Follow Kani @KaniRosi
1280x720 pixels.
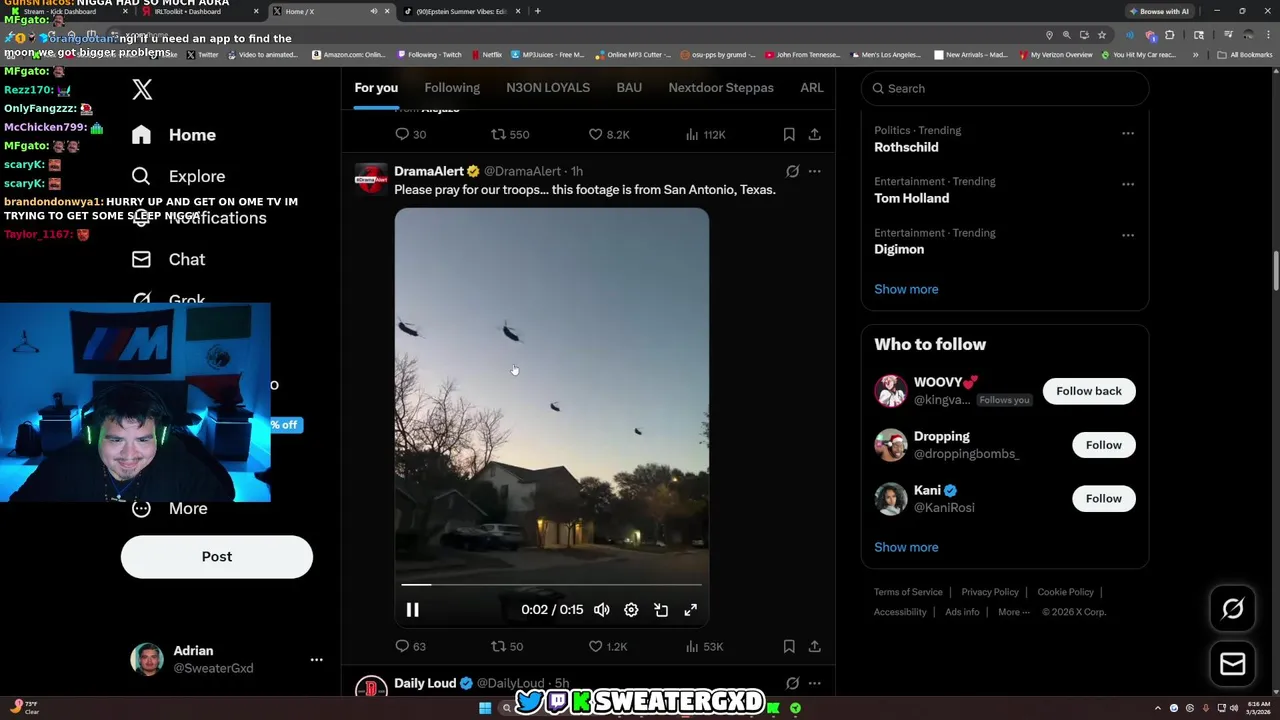1104,499
